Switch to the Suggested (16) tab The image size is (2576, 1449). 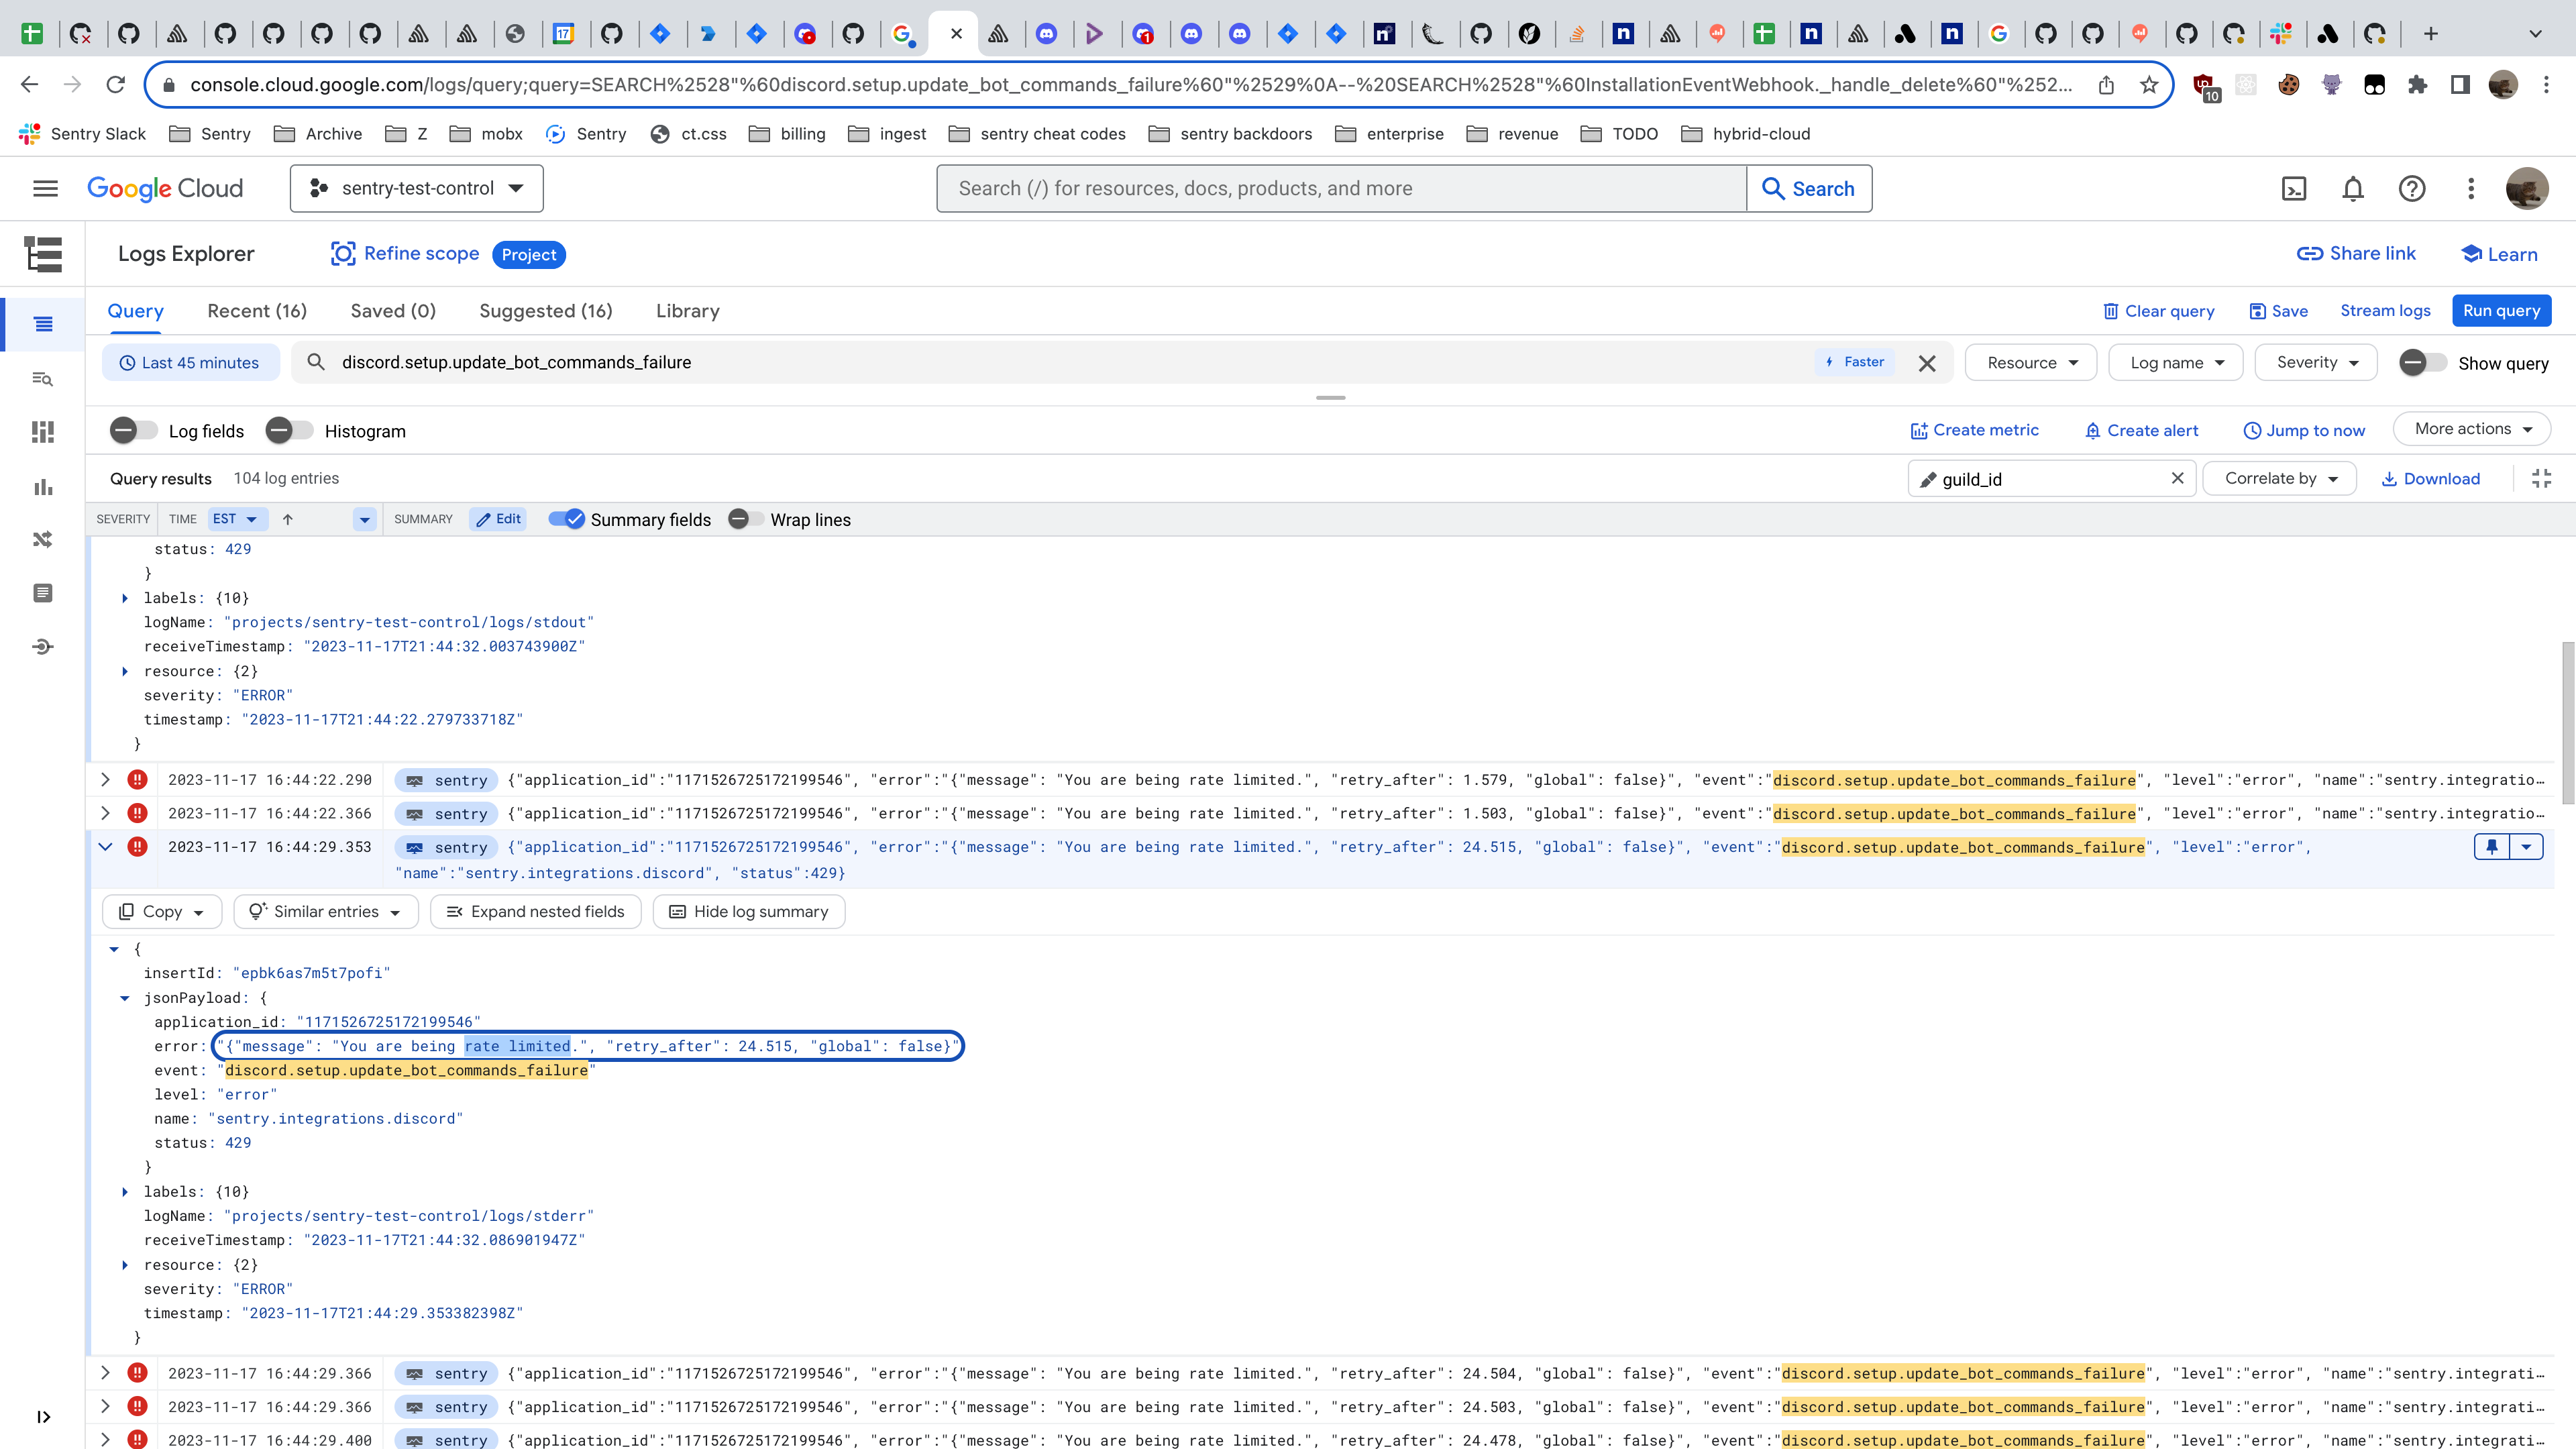(x=546, y=311)
